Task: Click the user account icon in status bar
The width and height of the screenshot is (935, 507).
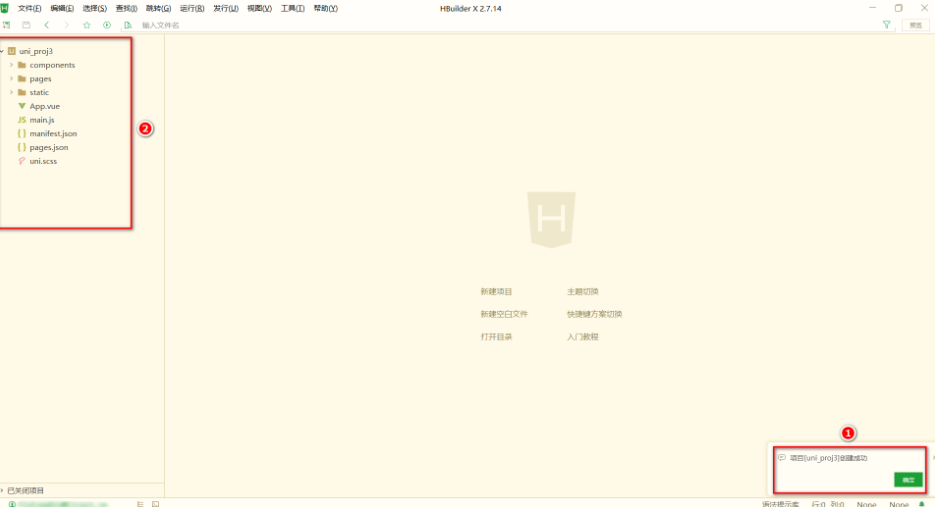Action: [12, 504]
